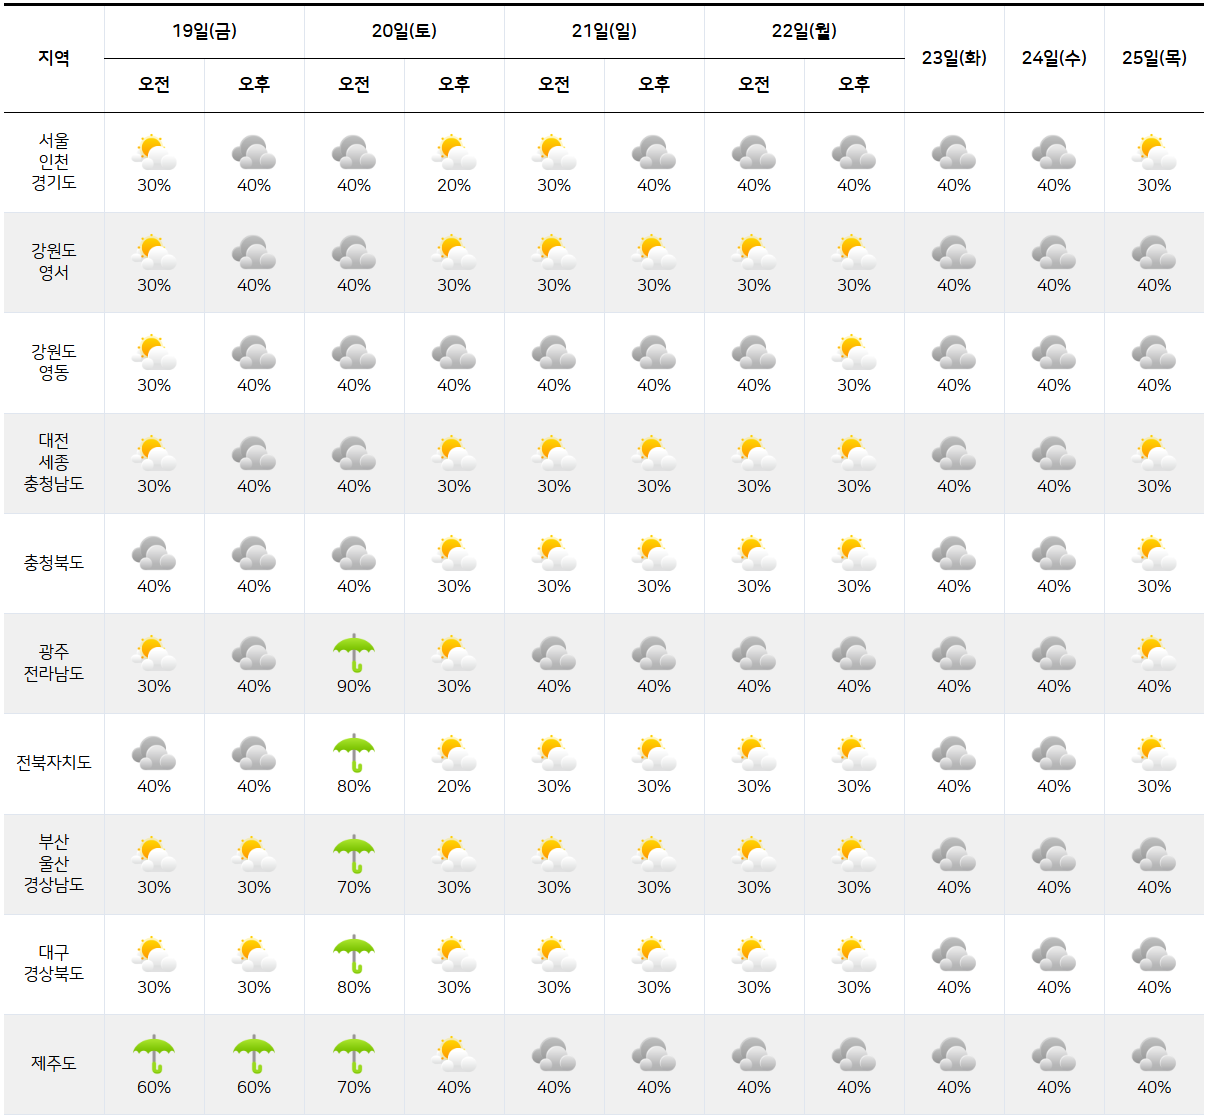Click the cloudy icon for 강원도 영서 23일(화)
Viewport: 1209px width, 1117px height.
pos(954,253)
